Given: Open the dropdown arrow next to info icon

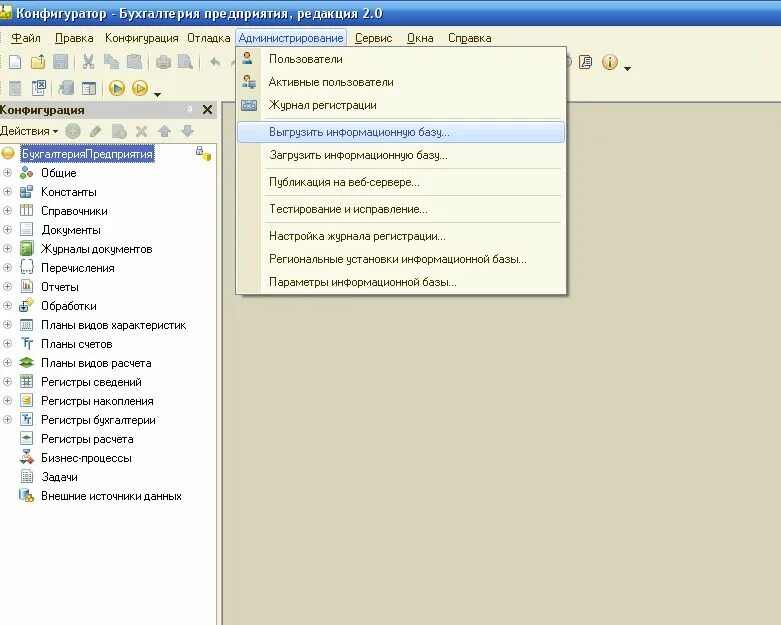Looking at the screenshot, I should (x=627, y=68).
